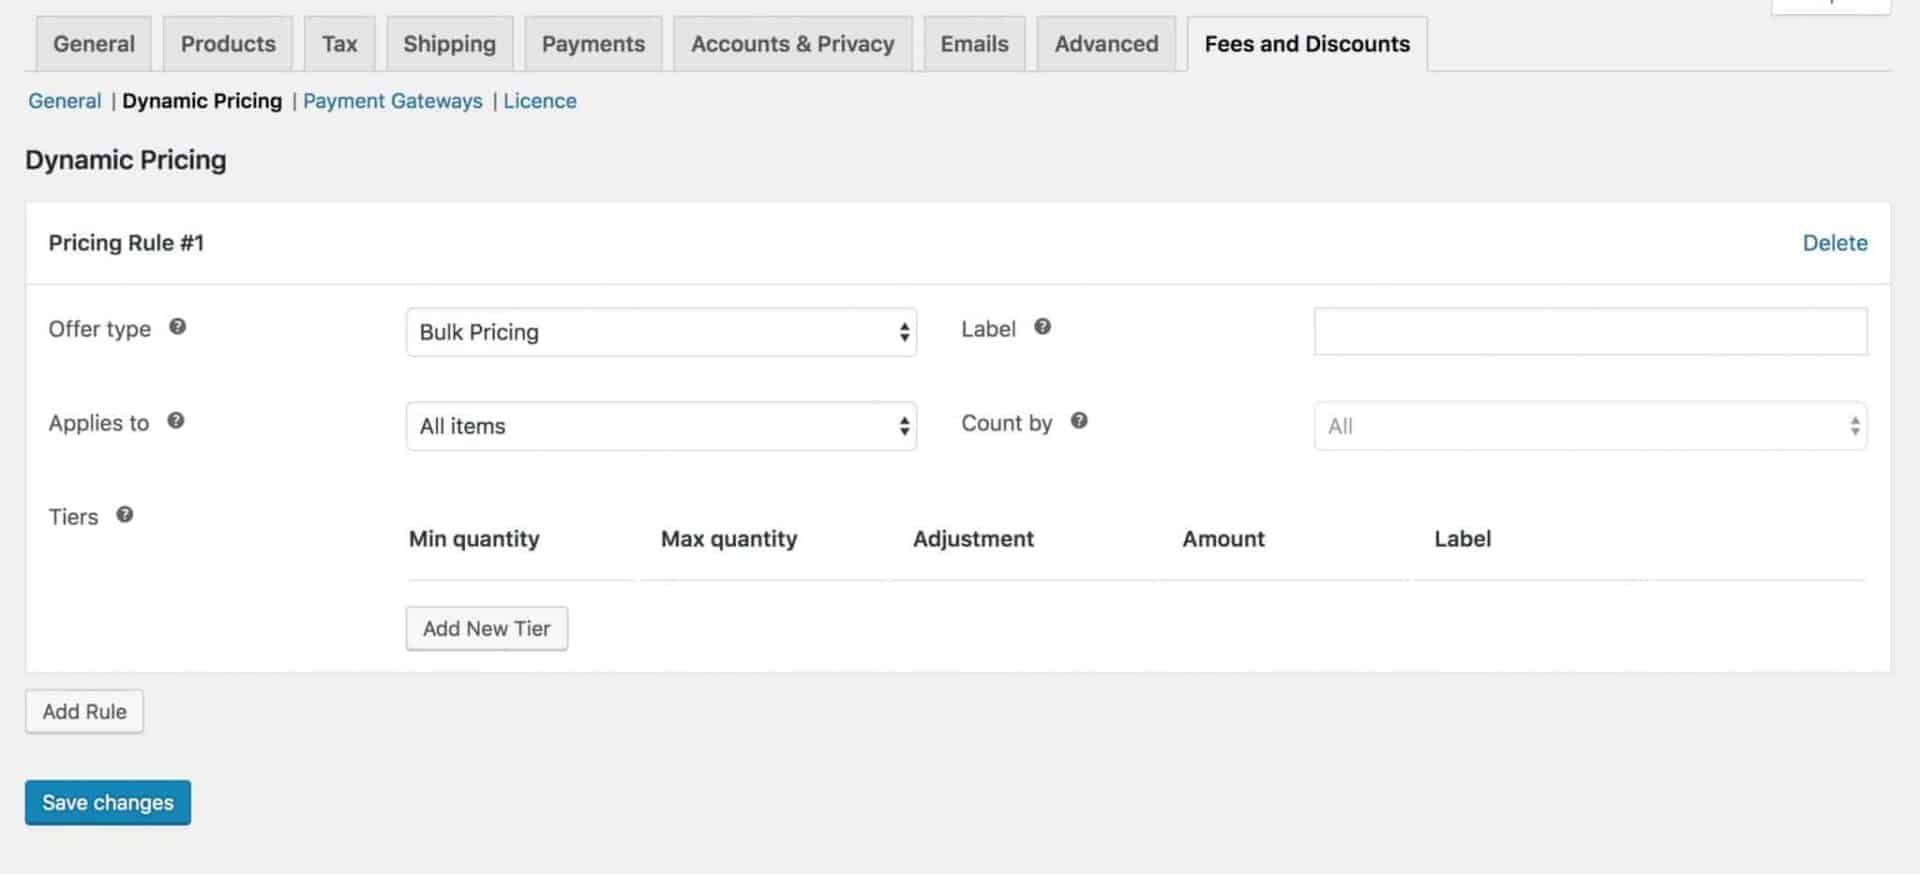
Task: Open the Advanced tab
Action: (x=1106, y=44)
